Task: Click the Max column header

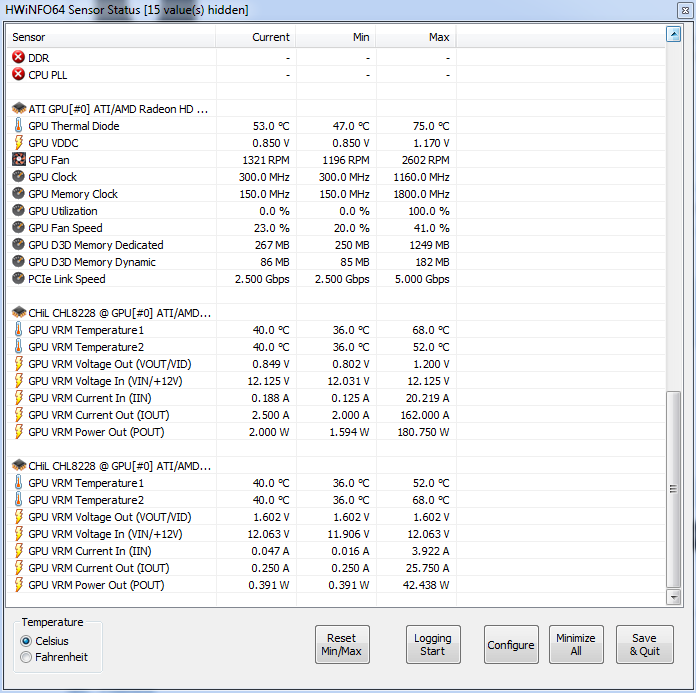Action: 416,37
